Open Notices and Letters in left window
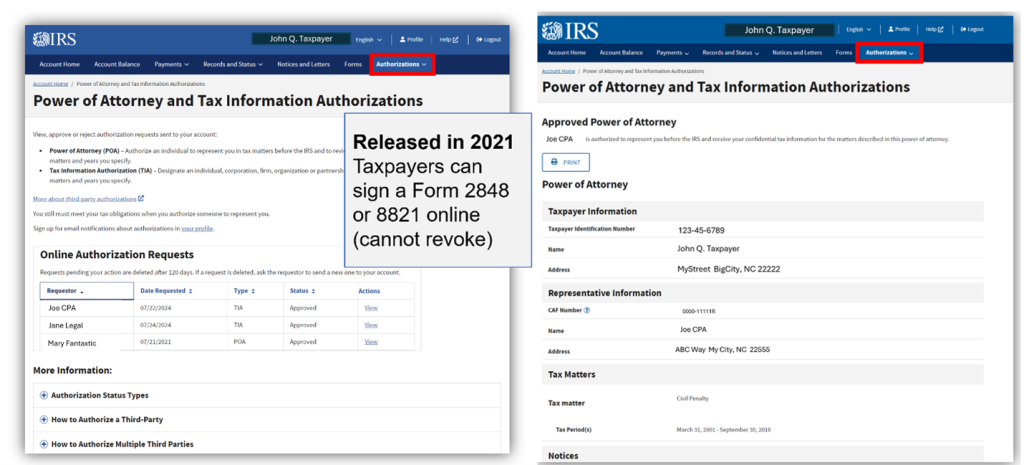The width and height of the screenshot is (1024, 465). [x=303, y=64]
